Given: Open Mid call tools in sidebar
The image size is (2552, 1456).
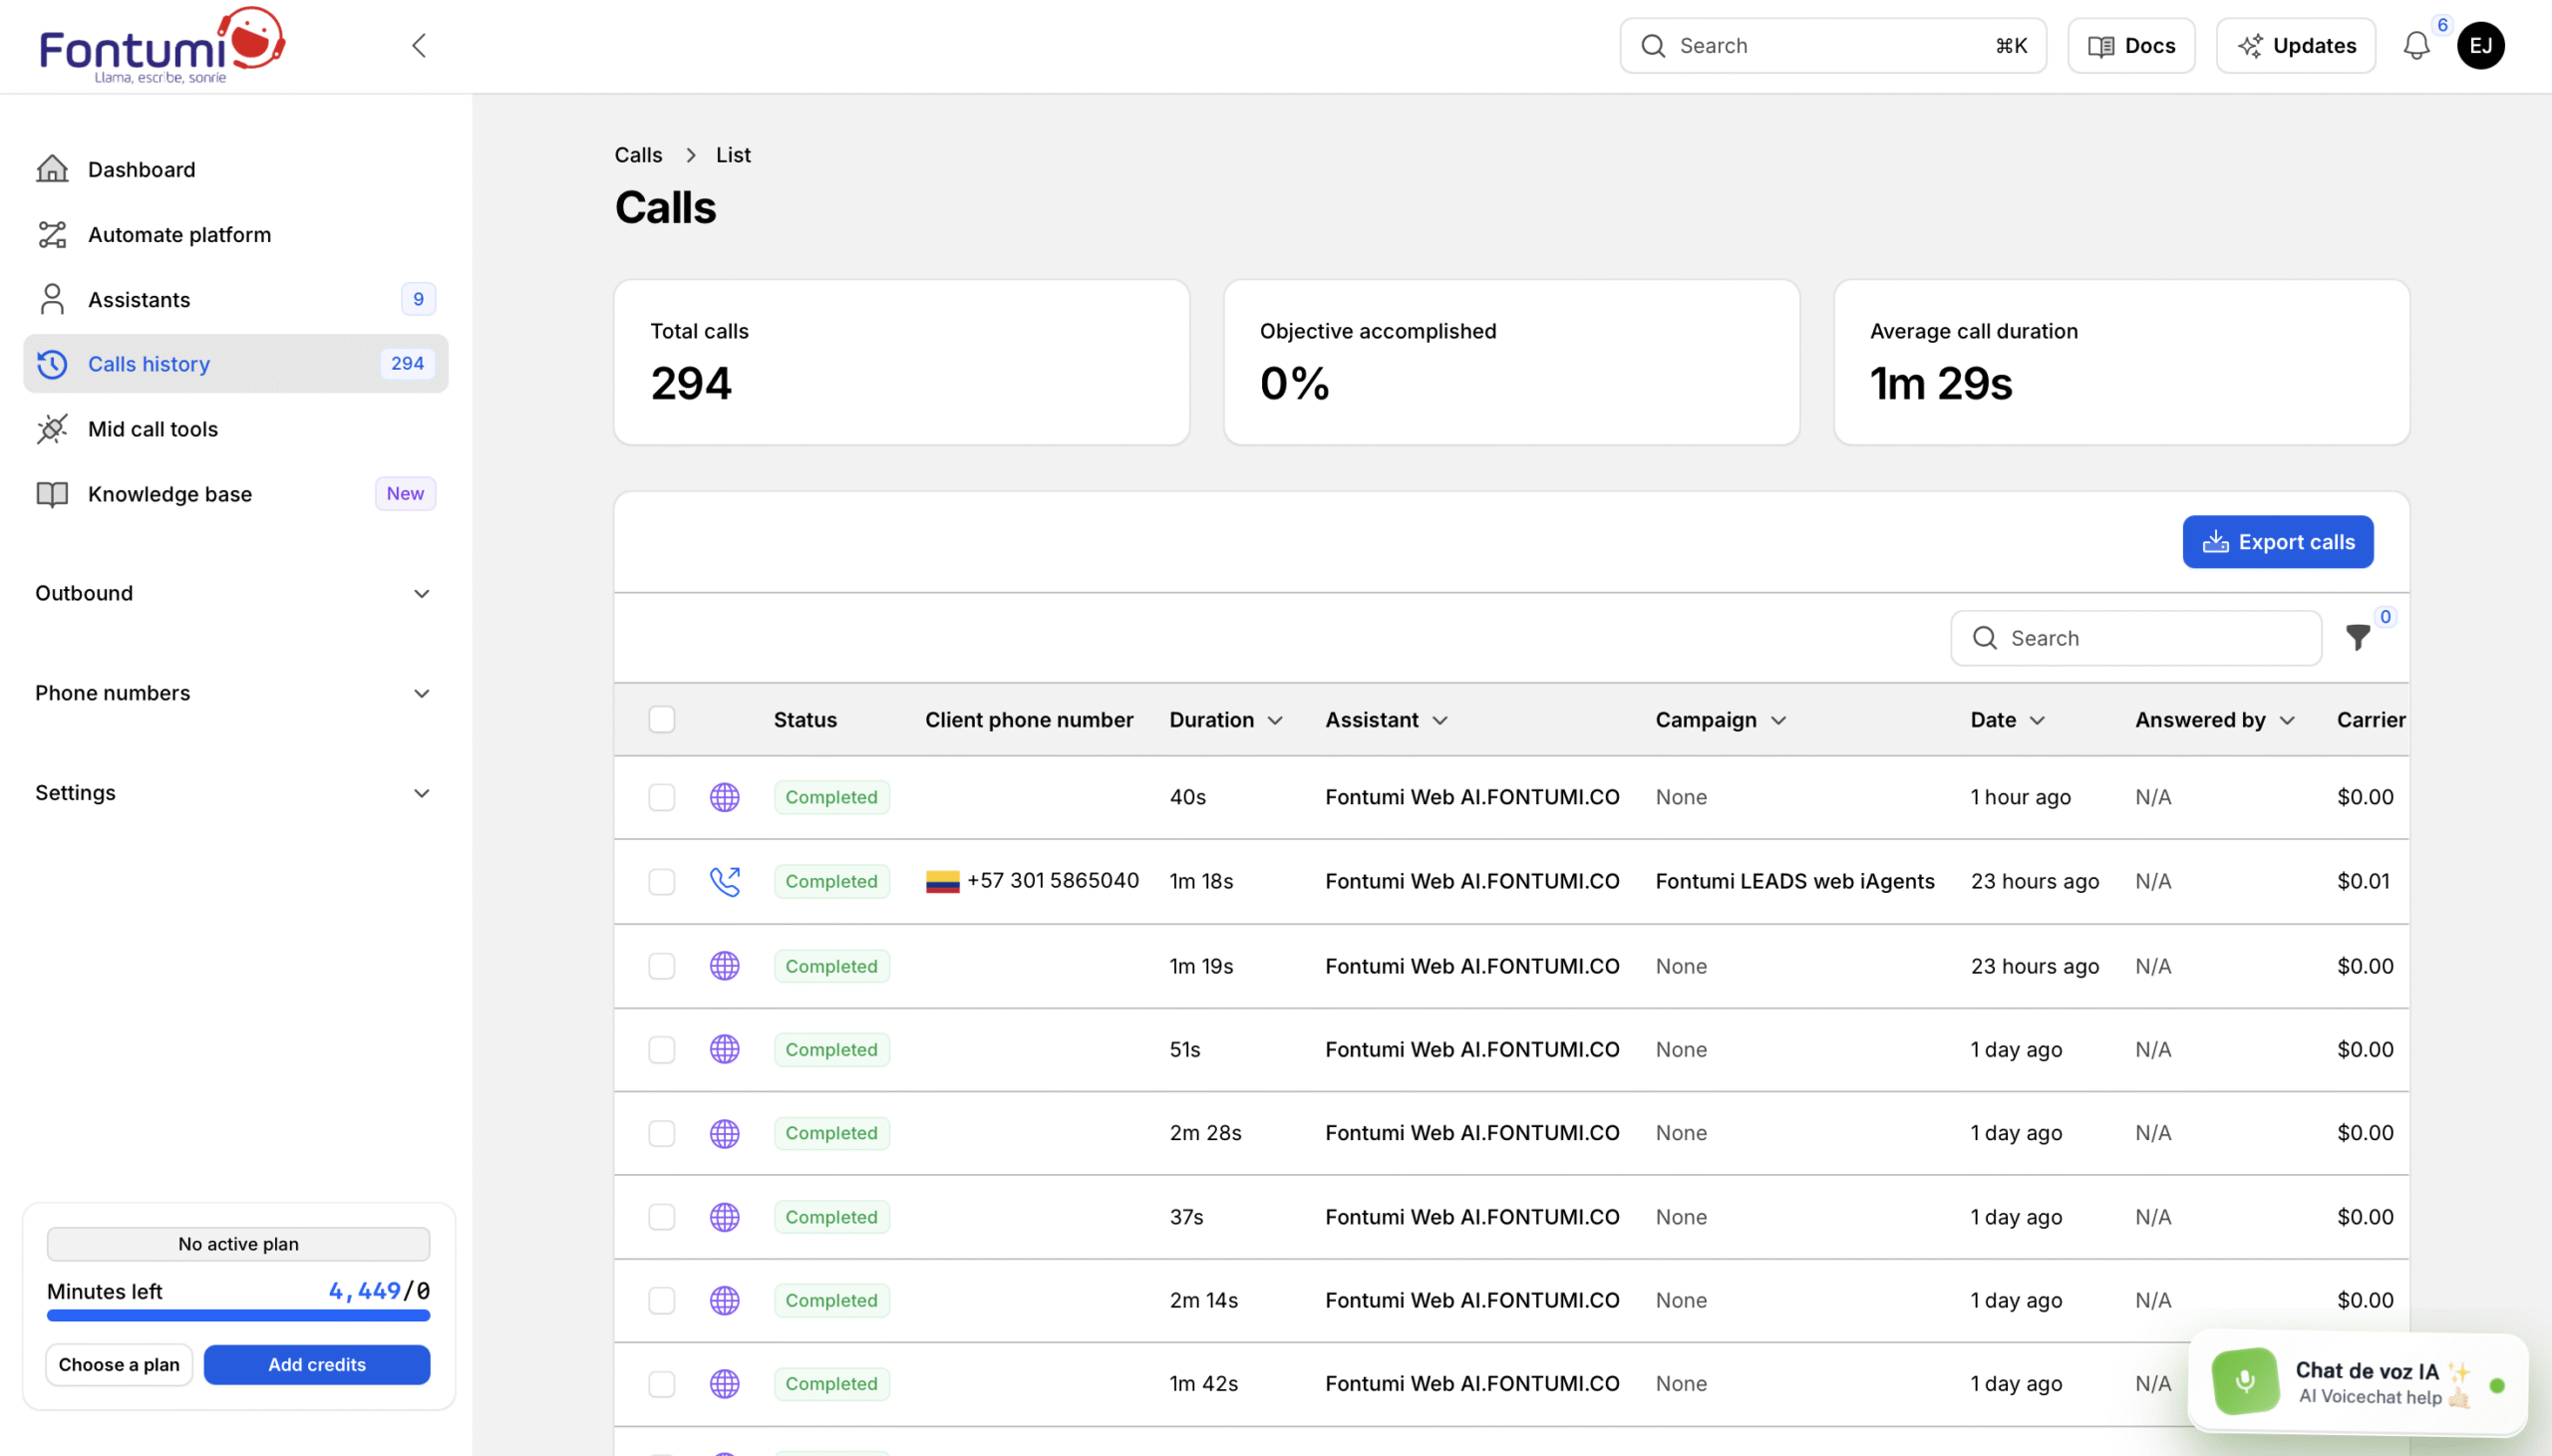Looking at the screenshot, I should tap(153, 429).
